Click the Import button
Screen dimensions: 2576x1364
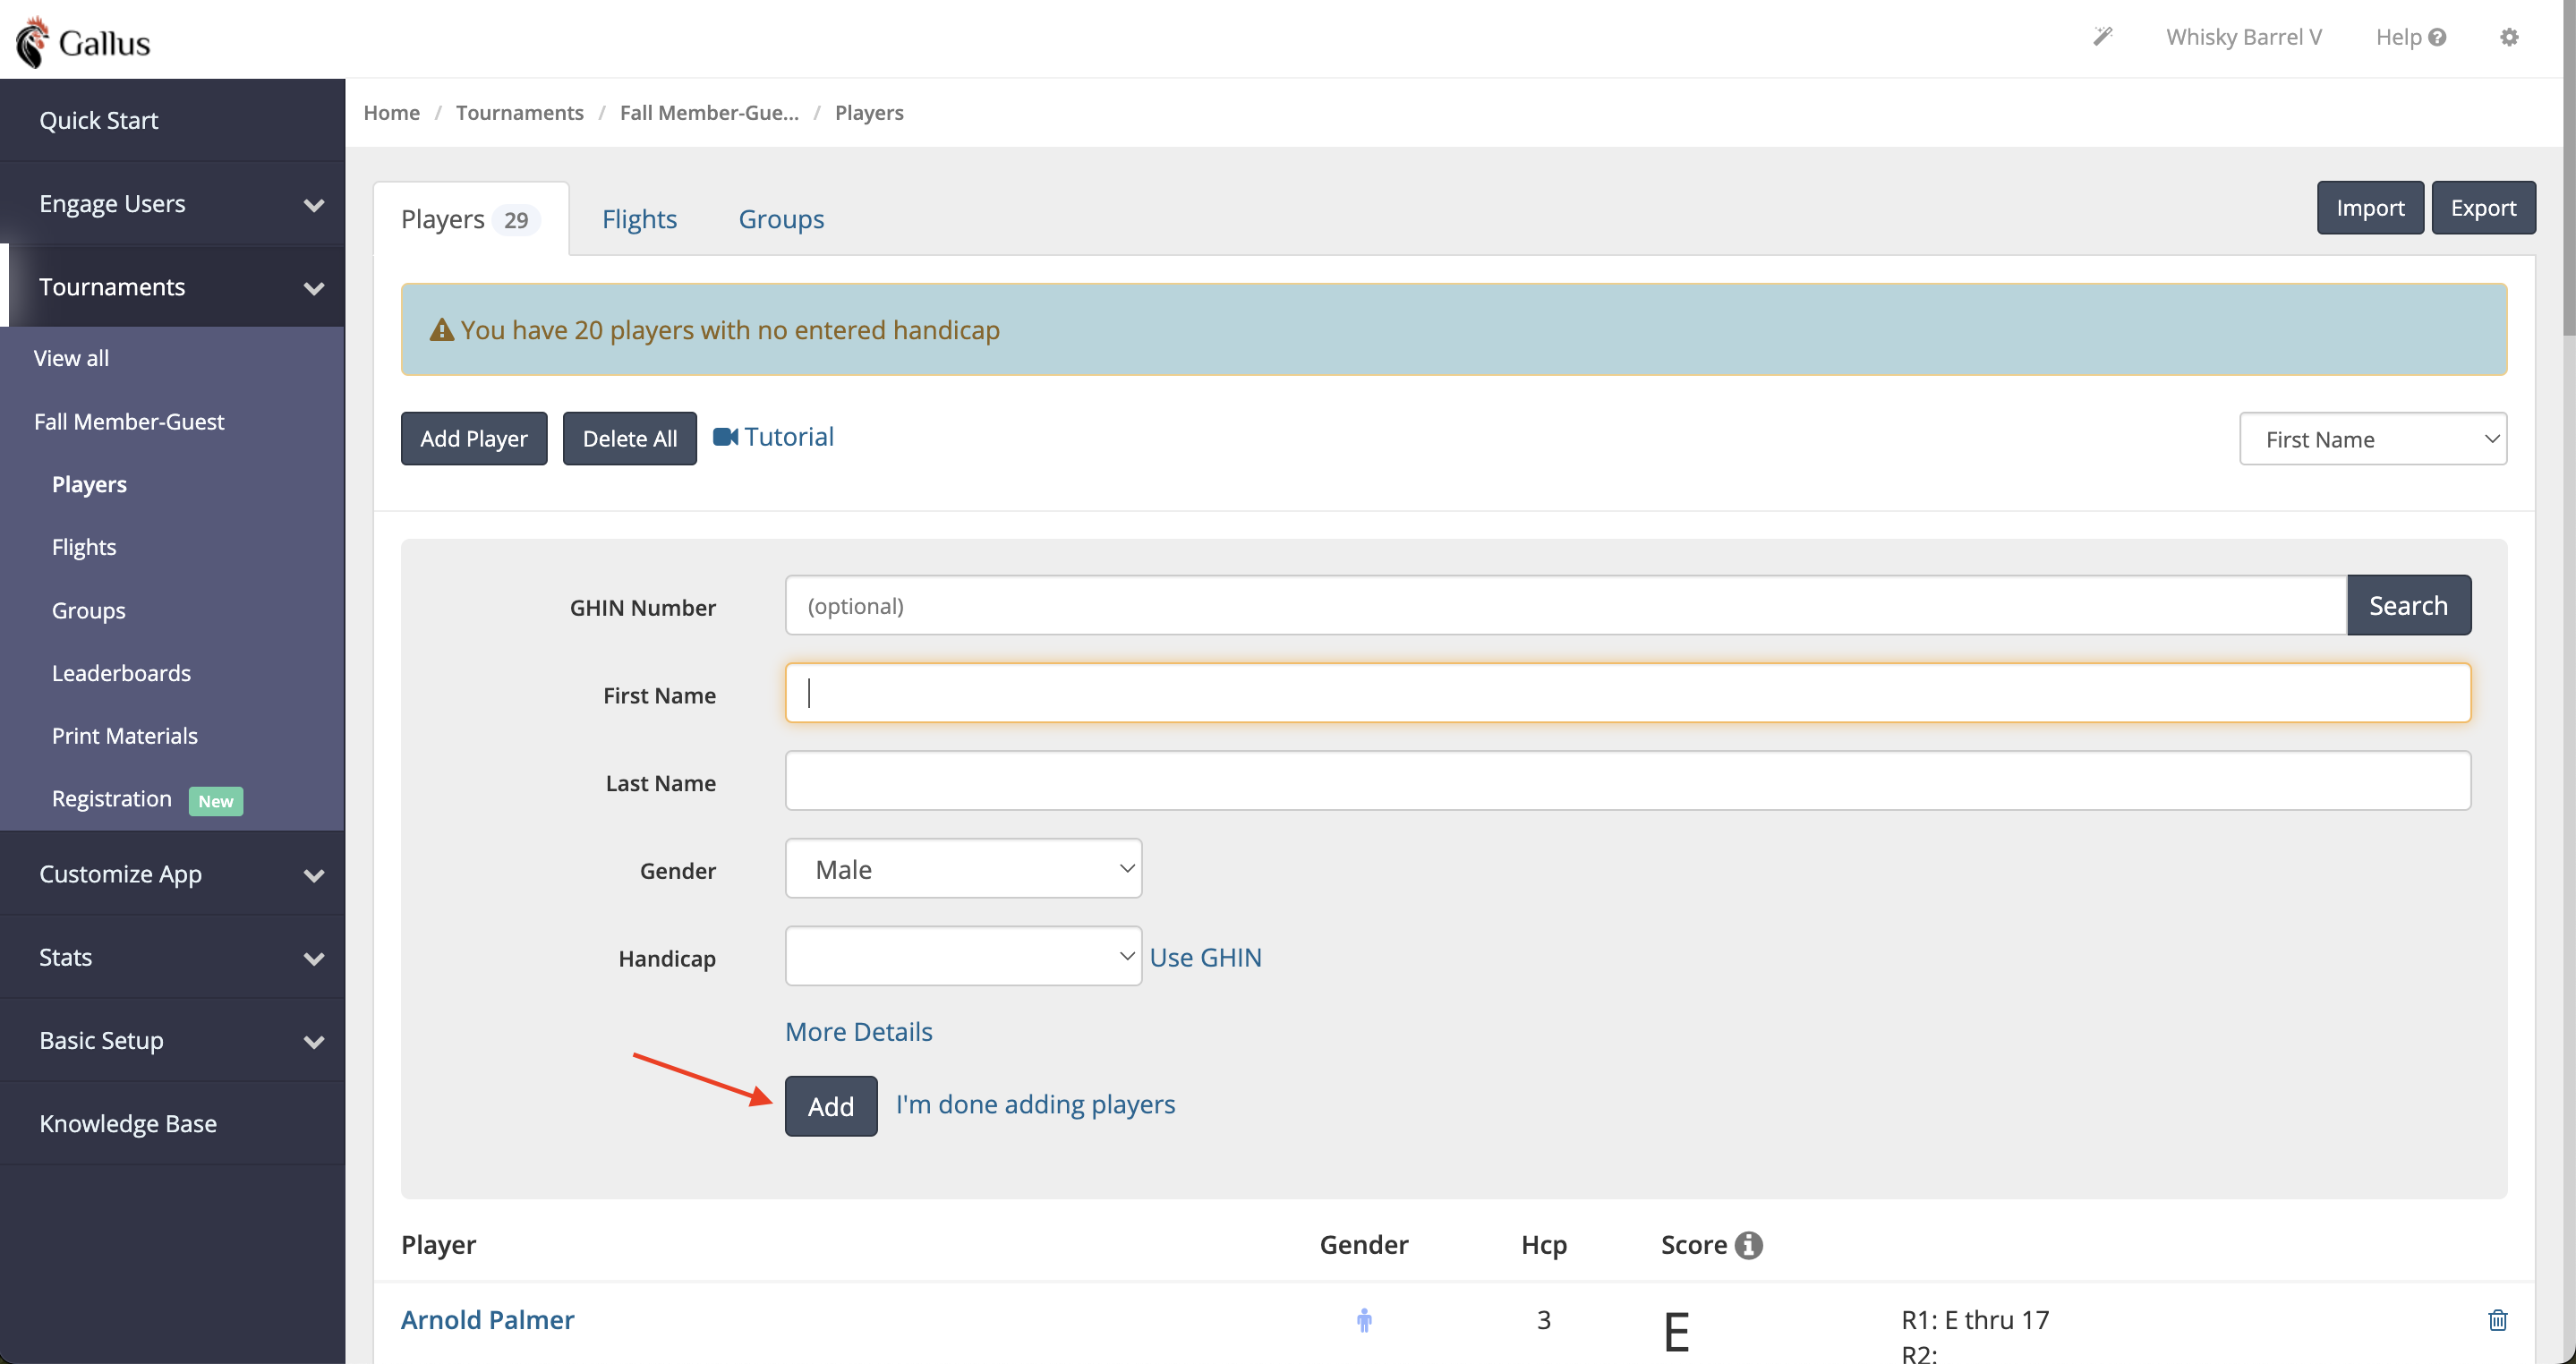point(2370,208)
